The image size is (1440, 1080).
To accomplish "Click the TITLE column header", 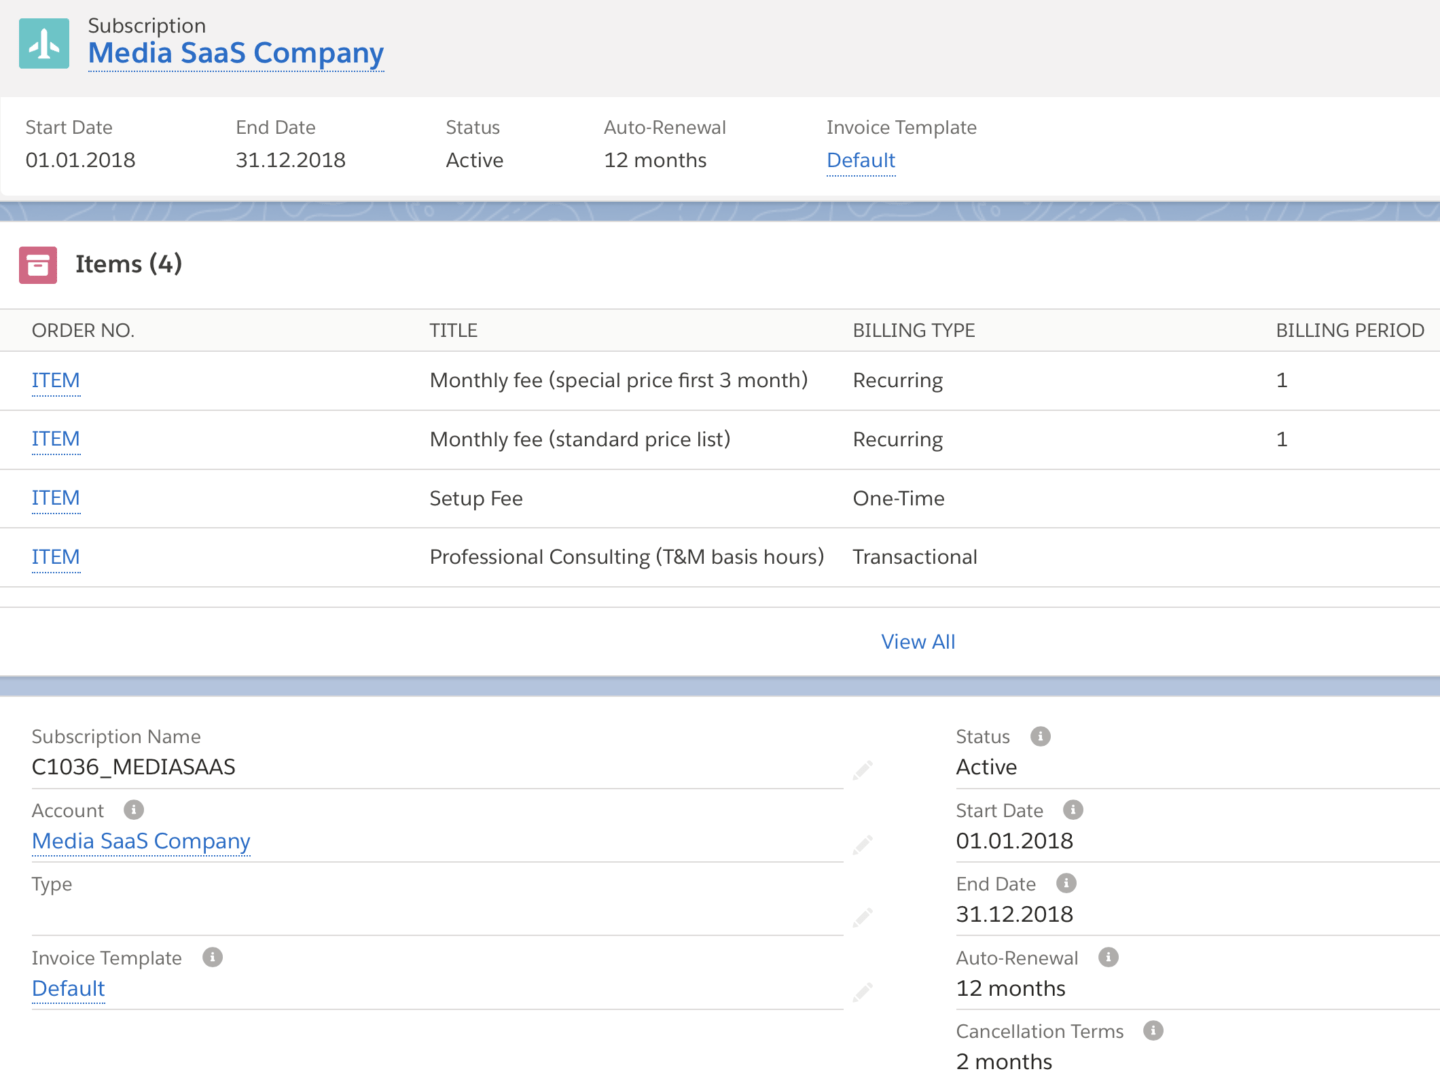I will (x=454, y=331).
